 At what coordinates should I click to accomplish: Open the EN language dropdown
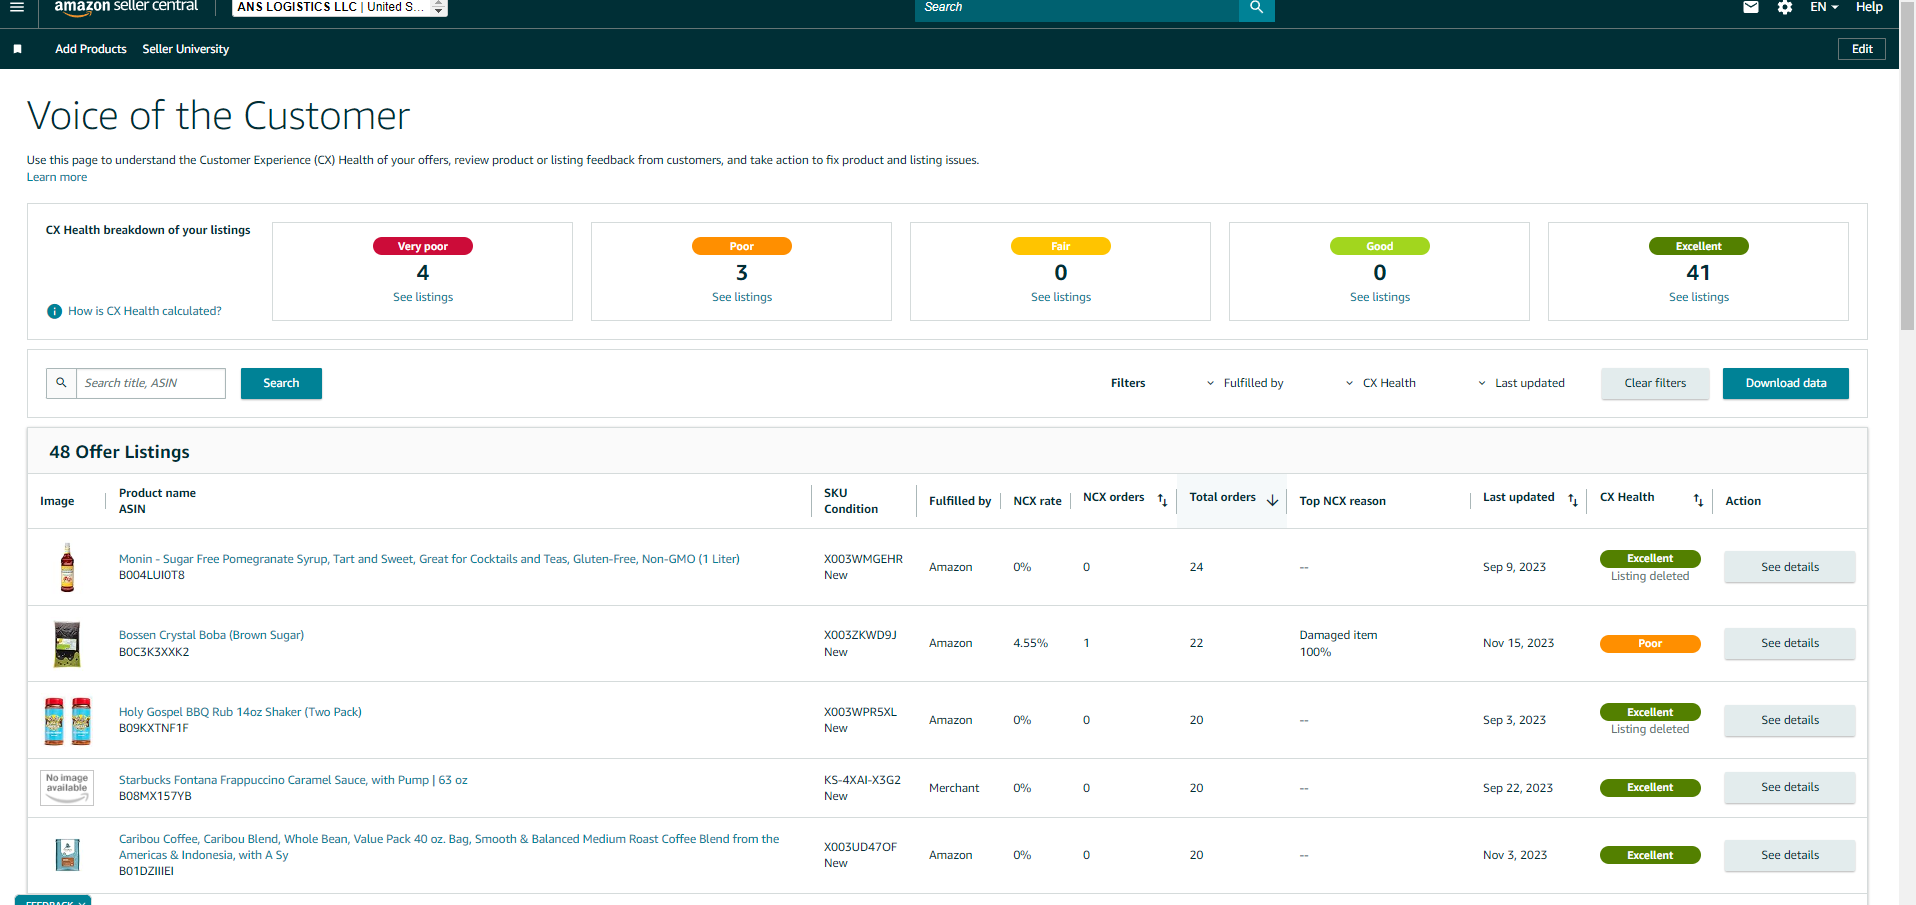coord(1825,7)
